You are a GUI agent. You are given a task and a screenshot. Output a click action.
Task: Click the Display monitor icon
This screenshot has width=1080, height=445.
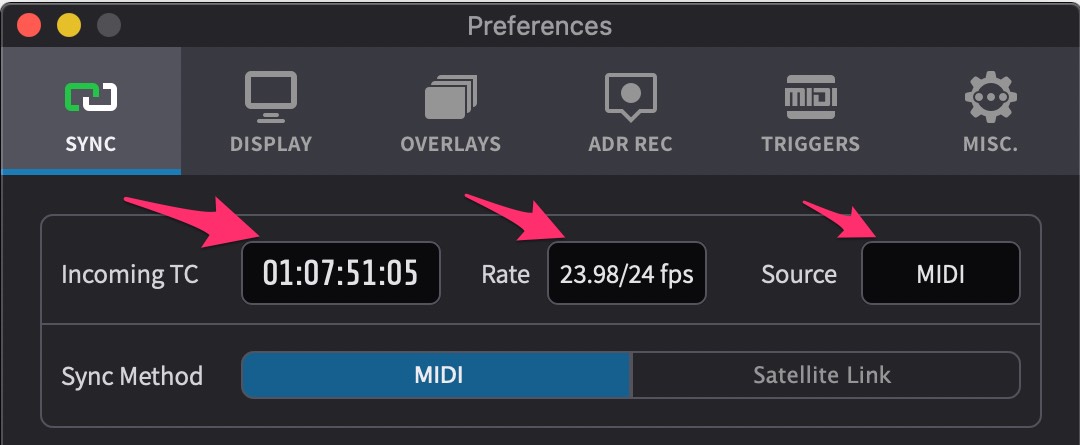click(271, 97)
